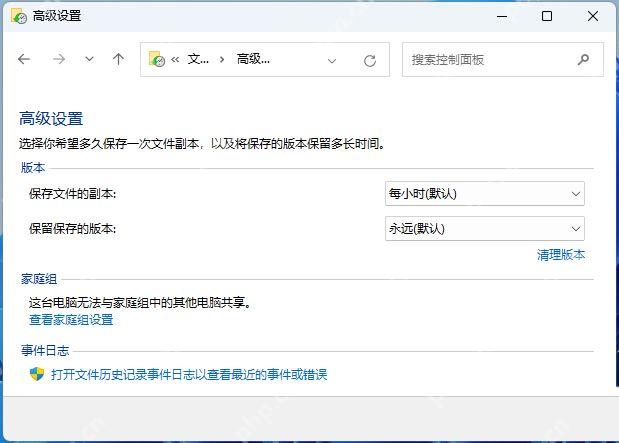This screenshot has height=443, width=619.
Task: Focus the 搜索控制面板 search box
Action: [503, 60]
